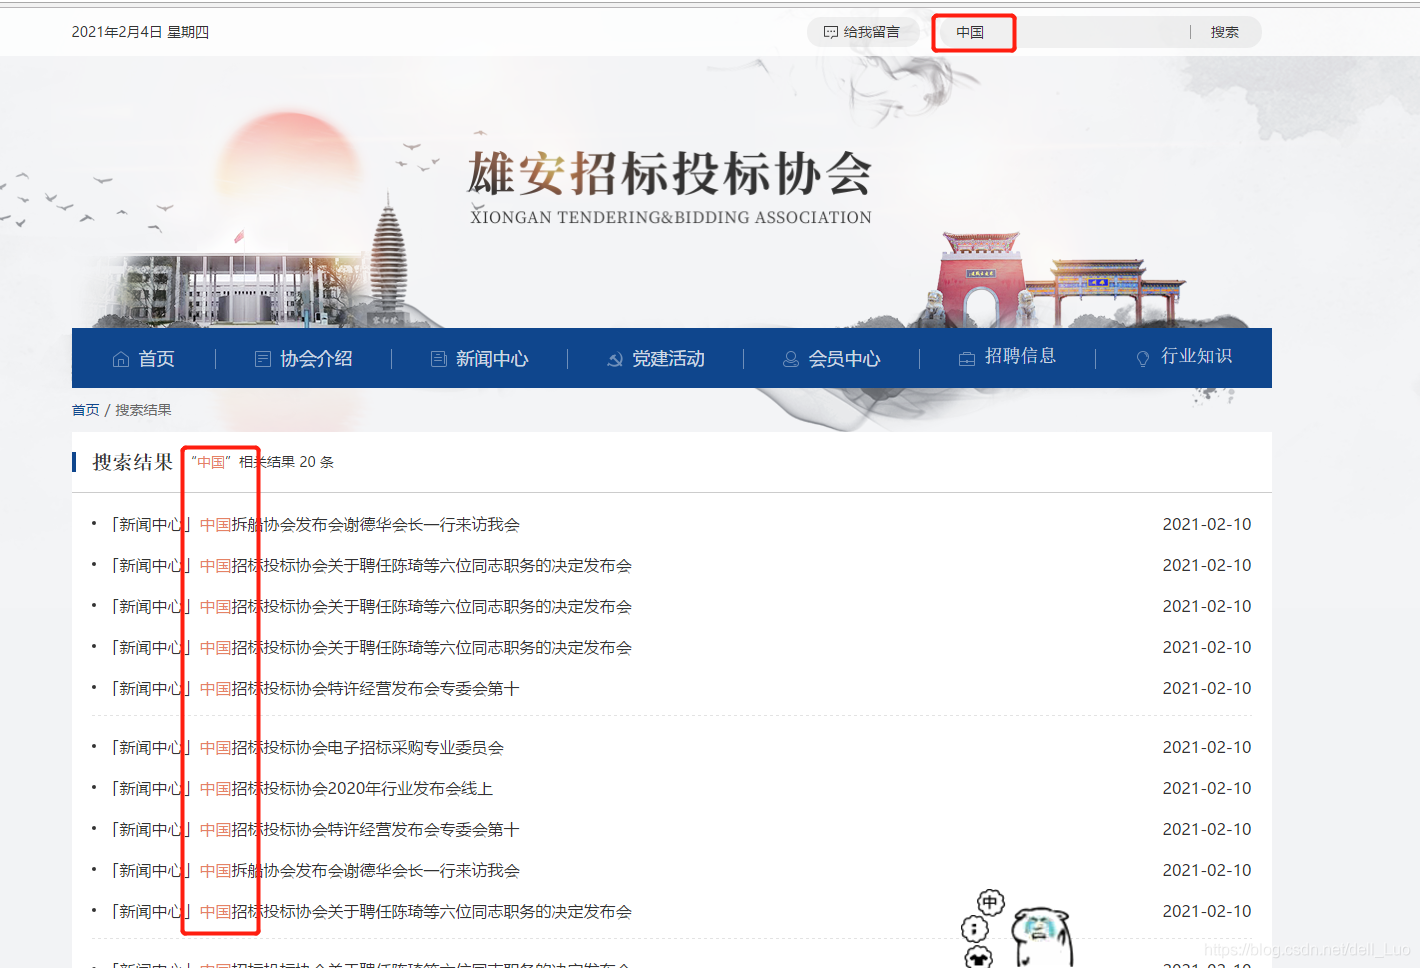Click the 首页 breadcrumb link
This screenshot has height=968, width=1420.
[86, 410]
